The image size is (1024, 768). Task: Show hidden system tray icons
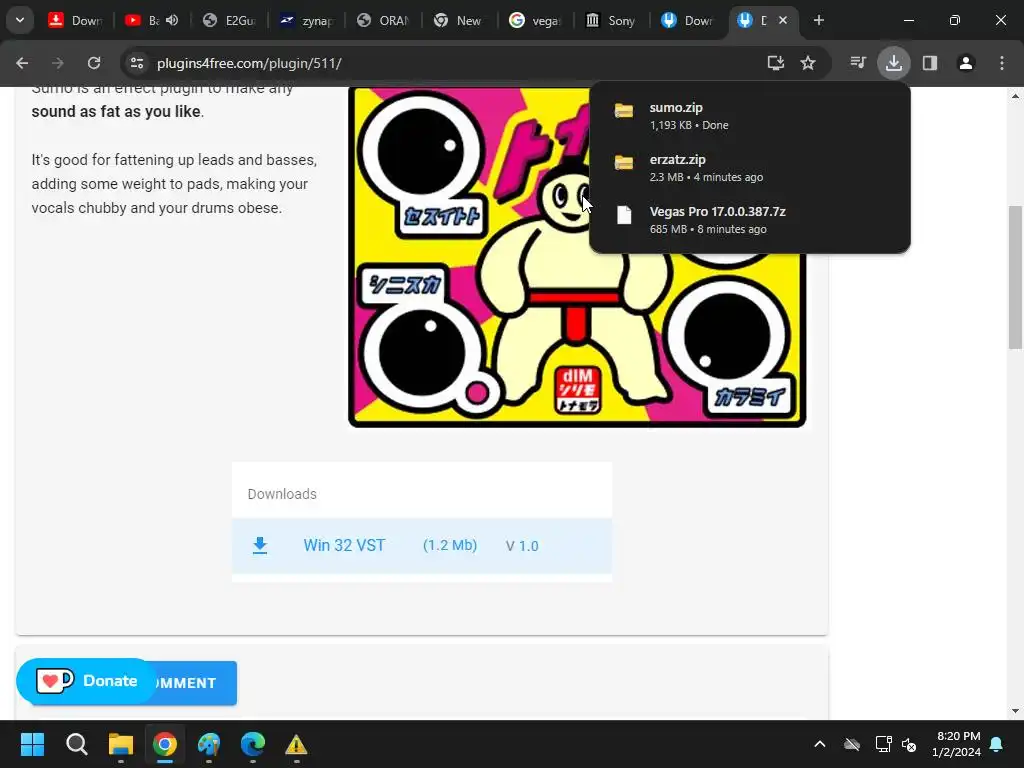820,744
